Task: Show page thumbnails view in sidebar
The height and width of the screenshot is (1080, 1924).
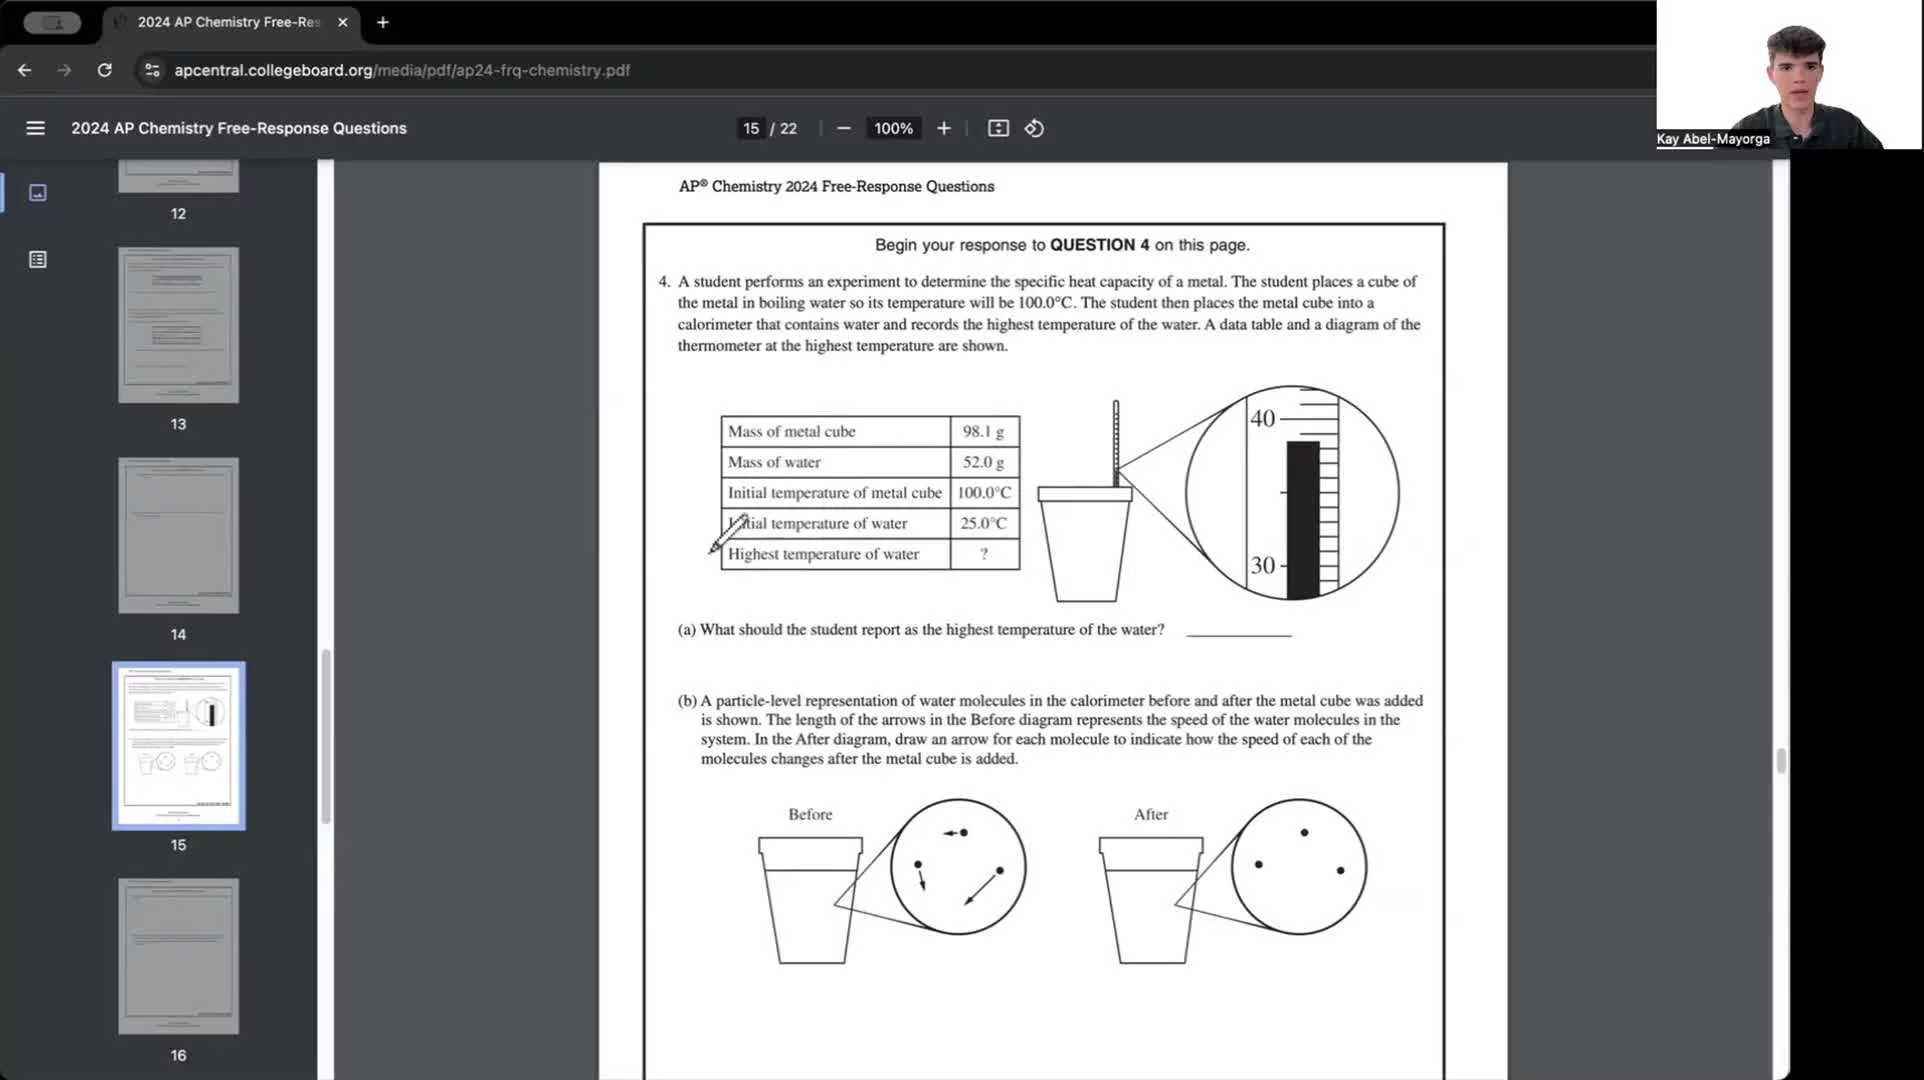Action: pyautogui.click(x=38, y=192)
